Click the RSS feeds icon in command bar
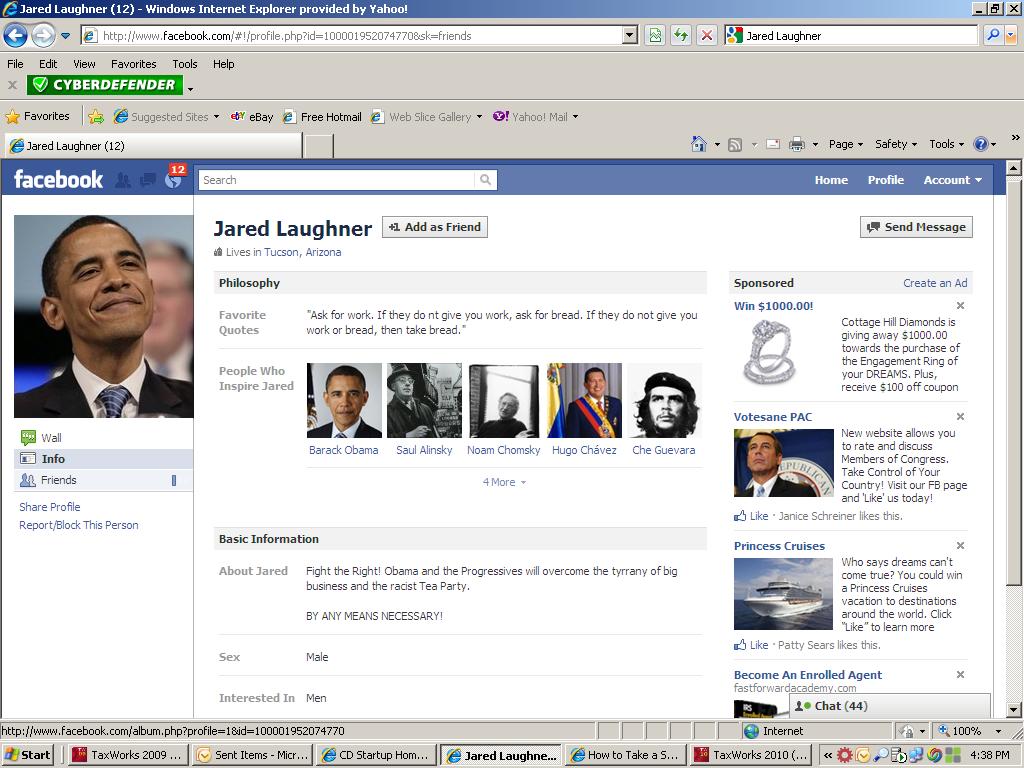Image resolution: width=1024 pixels, height=768 pixels. (x=735, y=144)
